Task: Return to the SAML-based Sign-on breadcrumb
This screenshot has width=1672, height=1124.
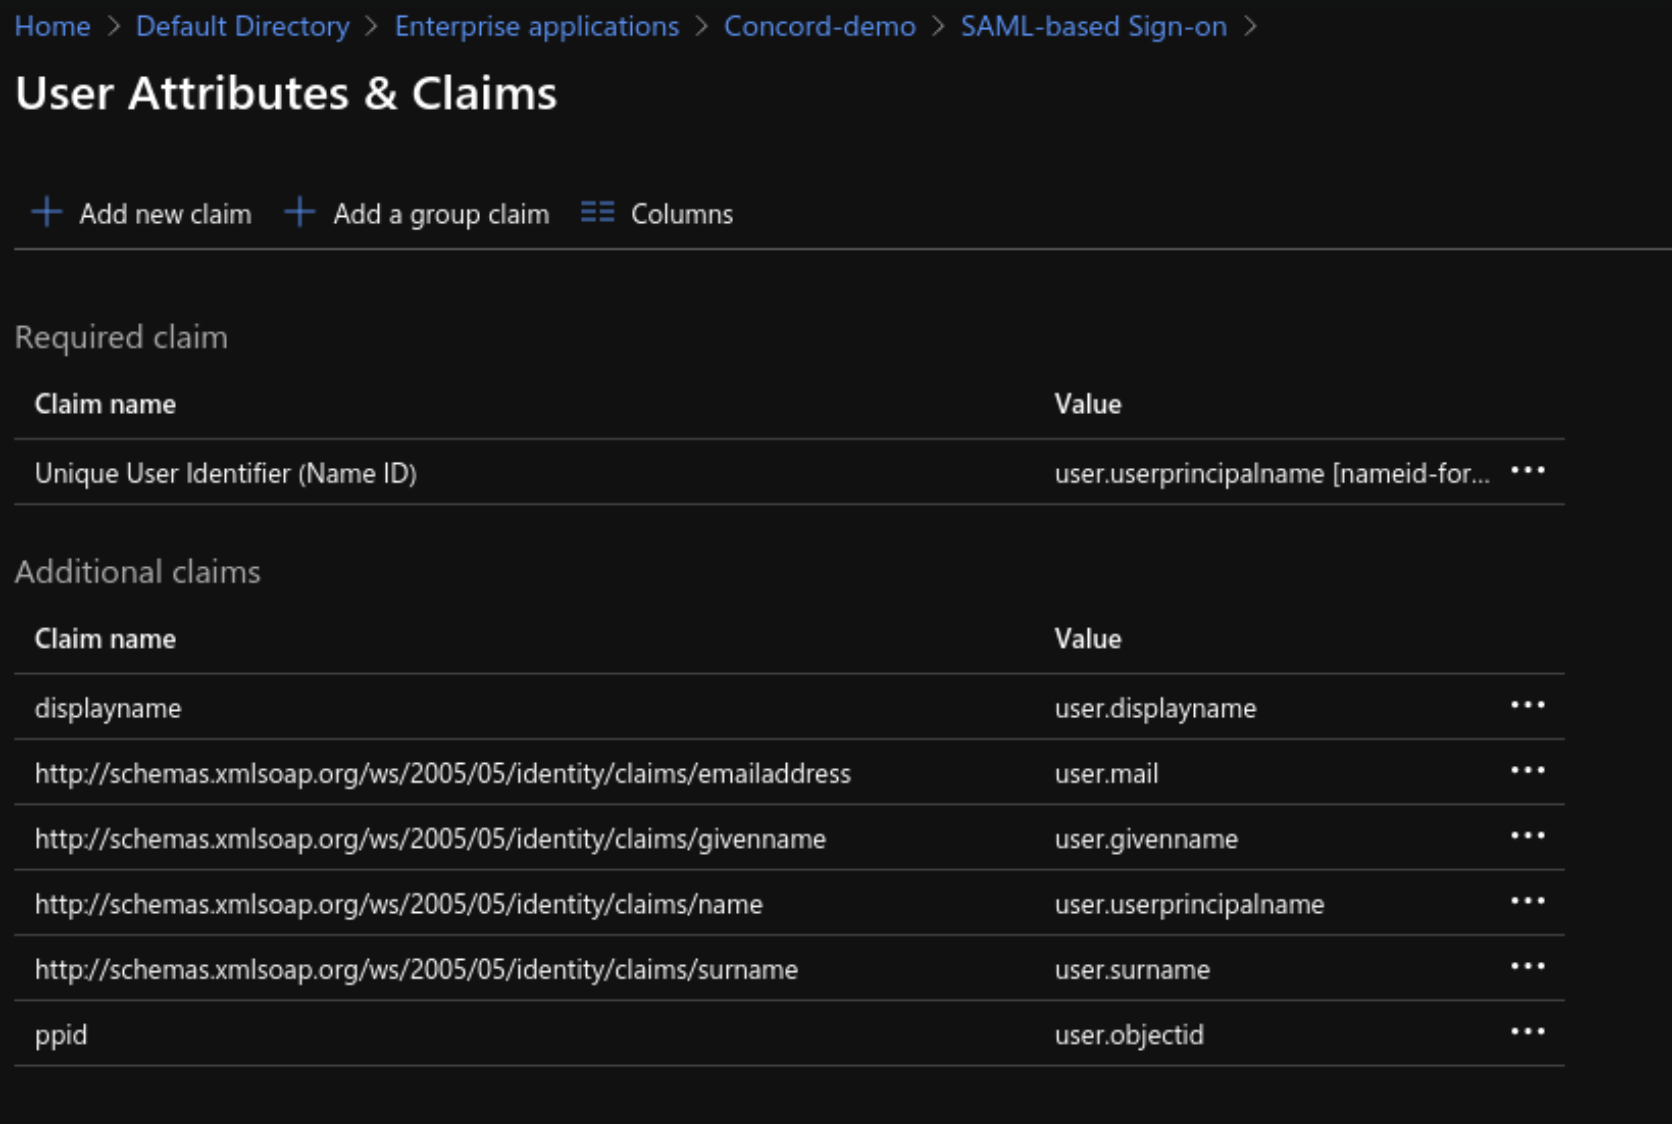Action: tap(1094, 26)
